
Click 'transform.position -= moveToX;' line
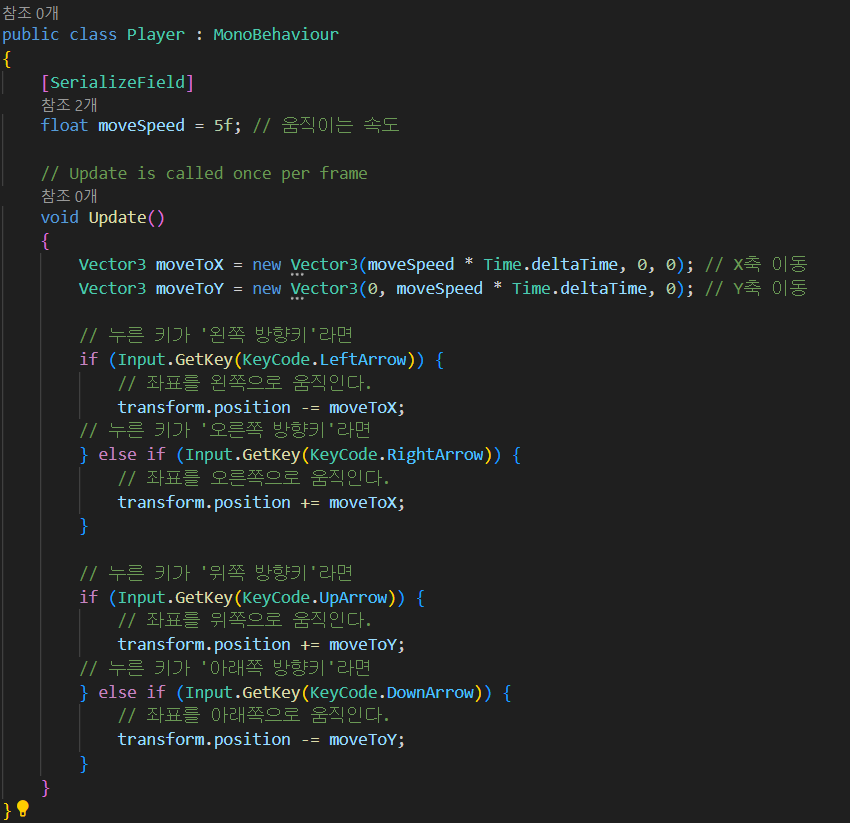coord(261,408)
